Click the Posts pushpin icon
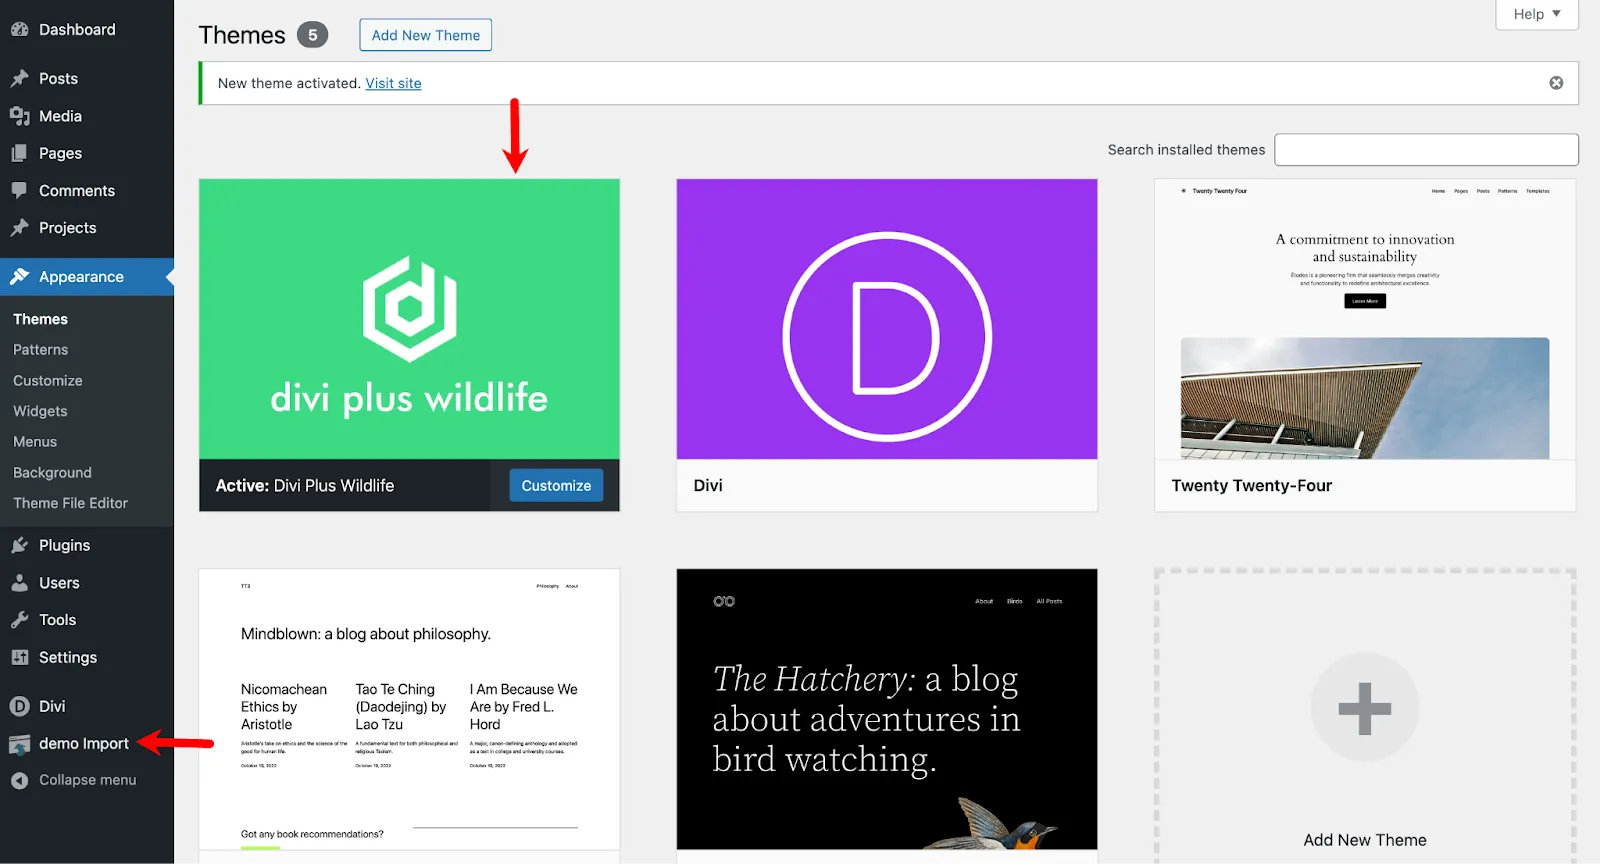Screen dimensions: 1600x864 (20, 78)
